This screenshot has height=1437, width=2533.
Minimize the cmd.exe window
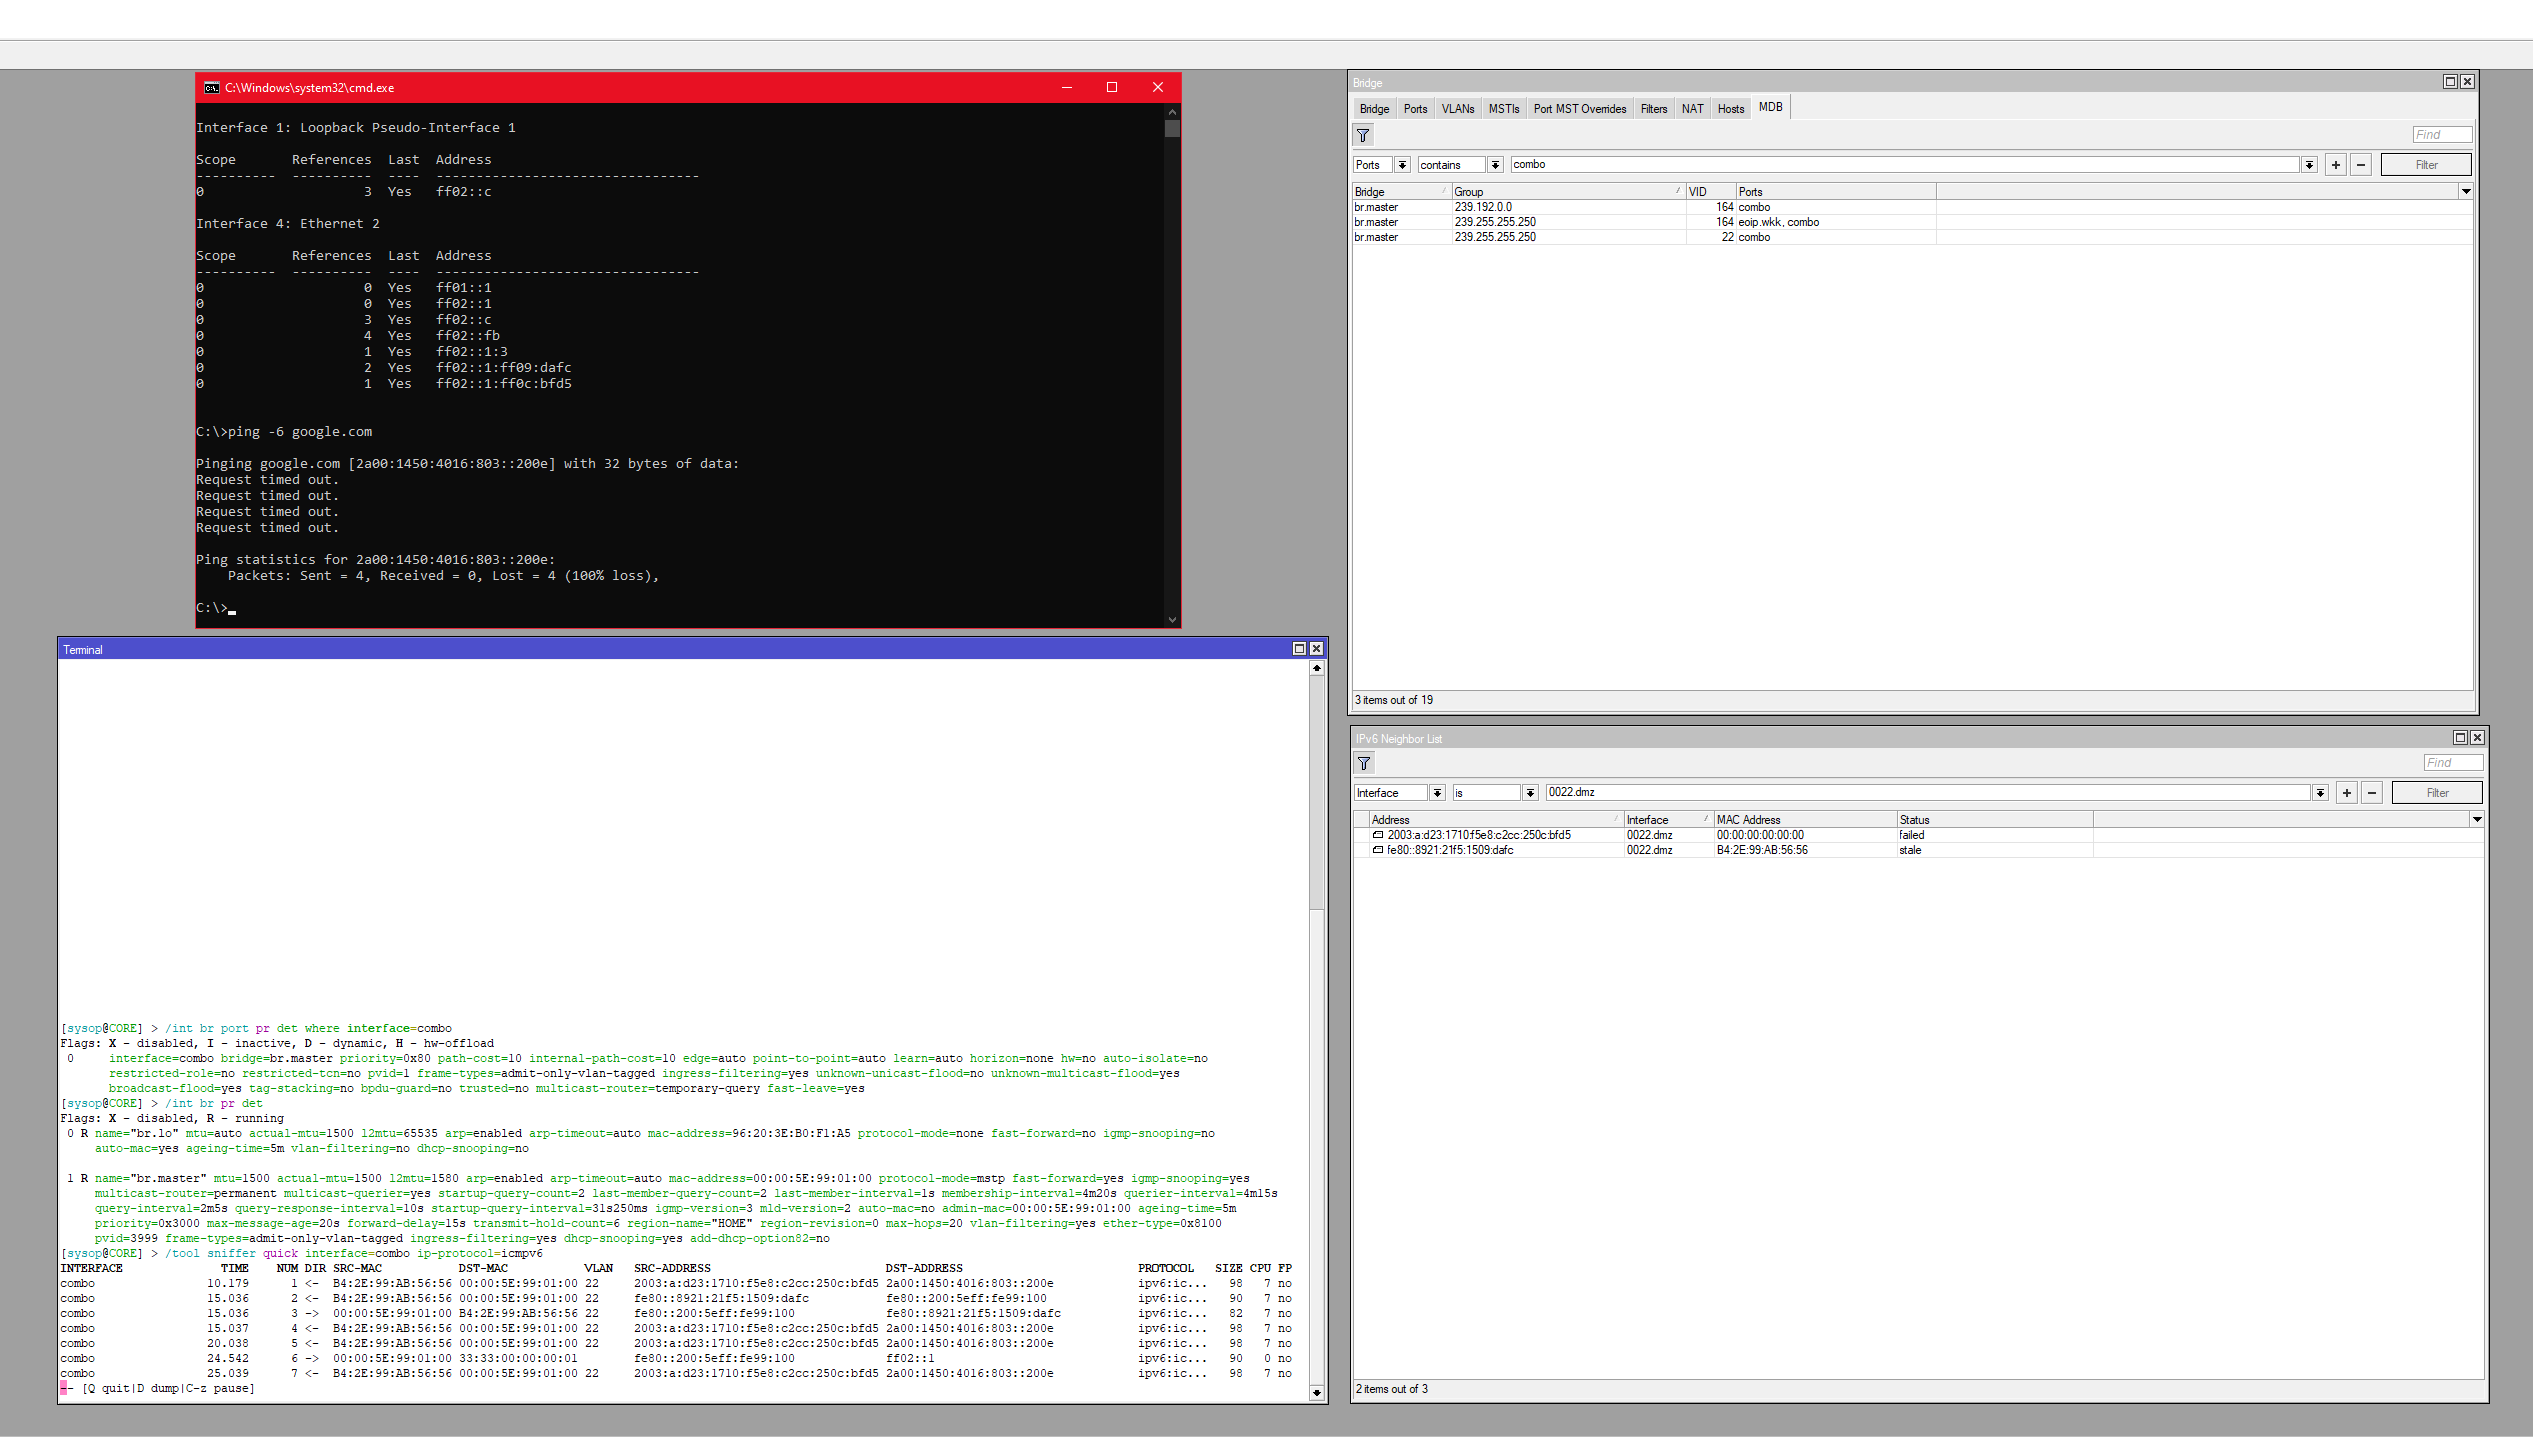pos(1066,88)
